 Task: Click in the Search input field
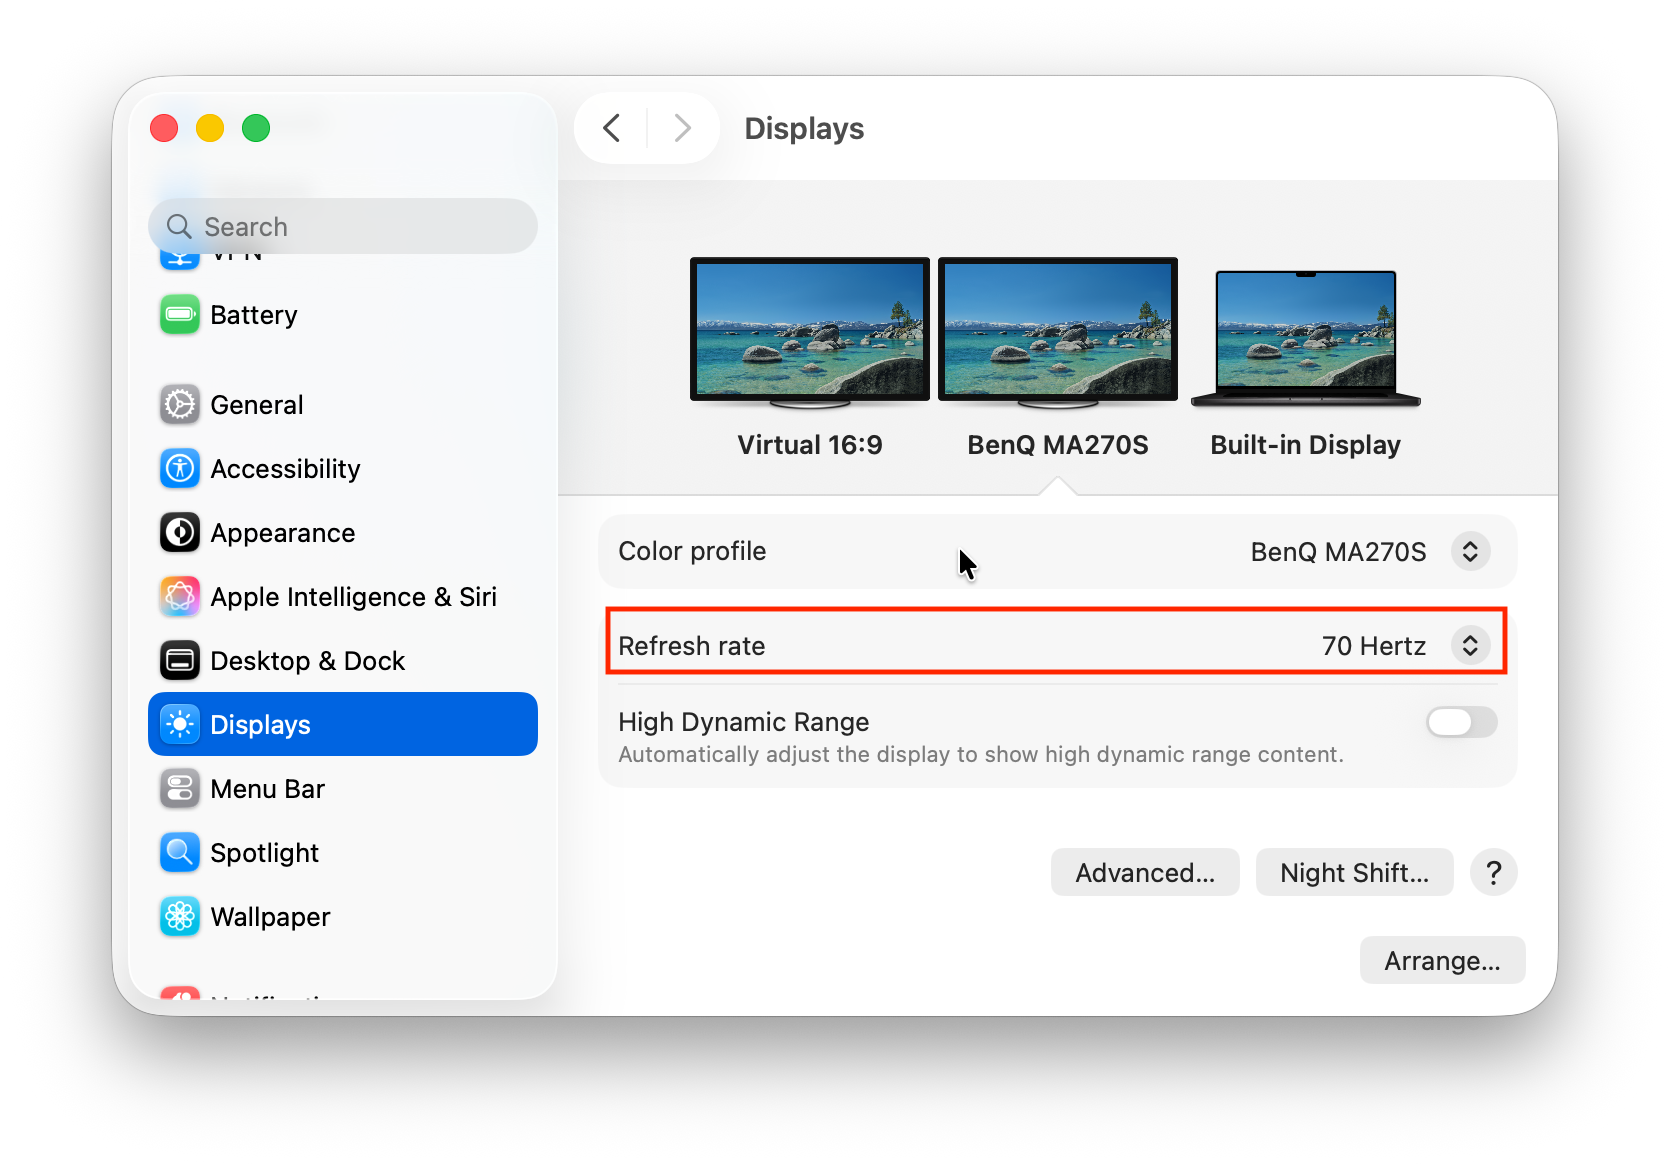click(x=343, y=227)
